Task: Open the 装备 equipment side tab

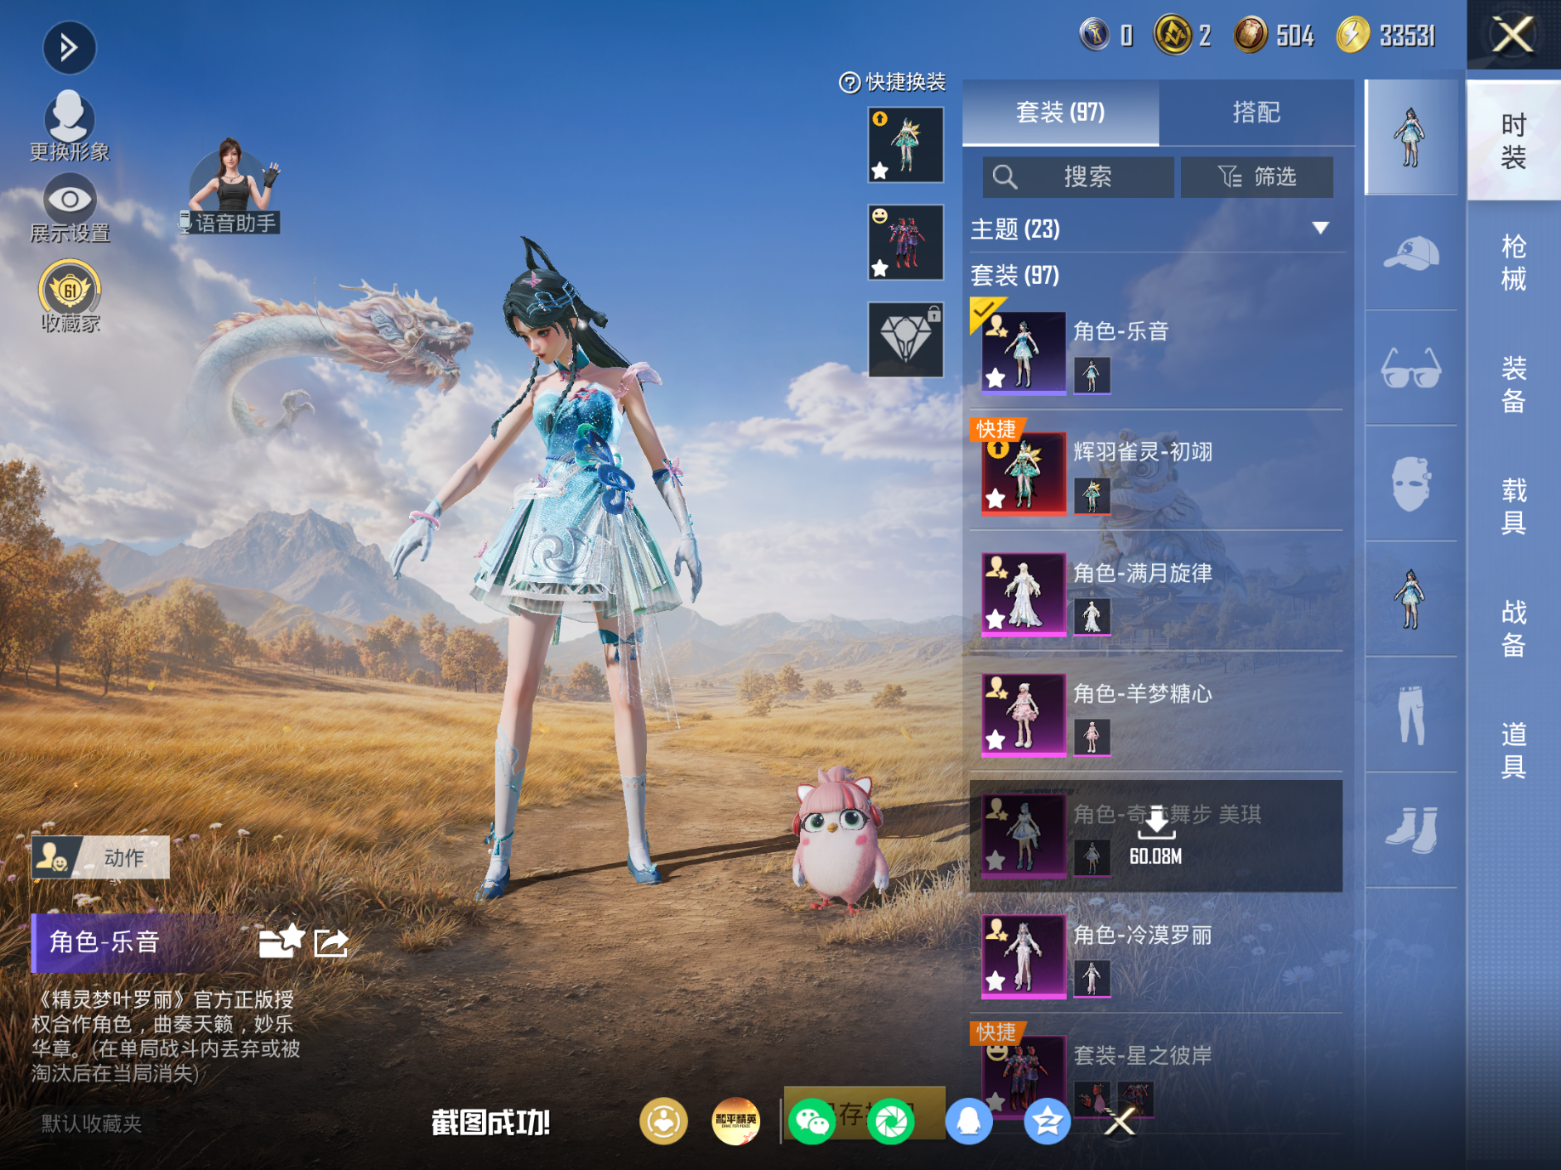Action: [x=1513, y=385]
